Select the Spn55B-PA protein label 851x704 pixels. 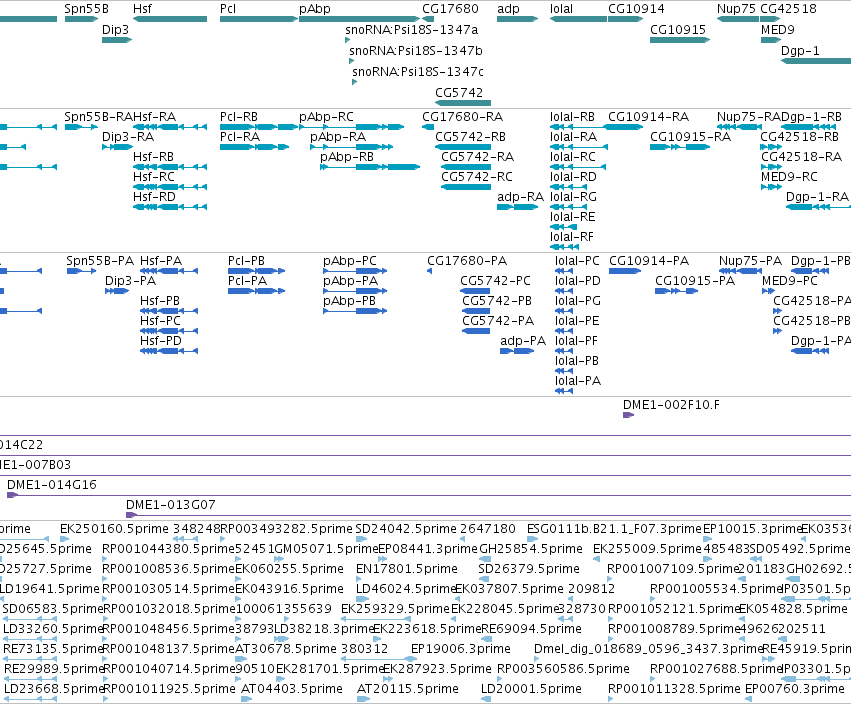pyautogui.click(x=100, y=261)
